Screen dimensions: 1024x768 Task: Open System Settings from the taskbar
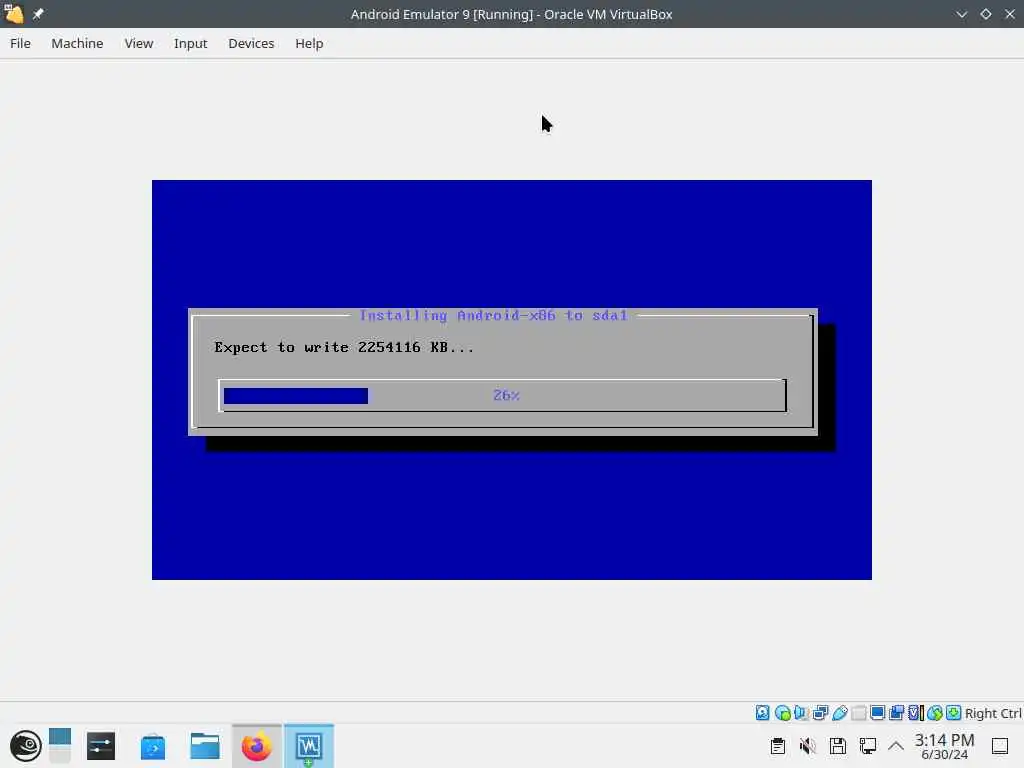(101, 746)
